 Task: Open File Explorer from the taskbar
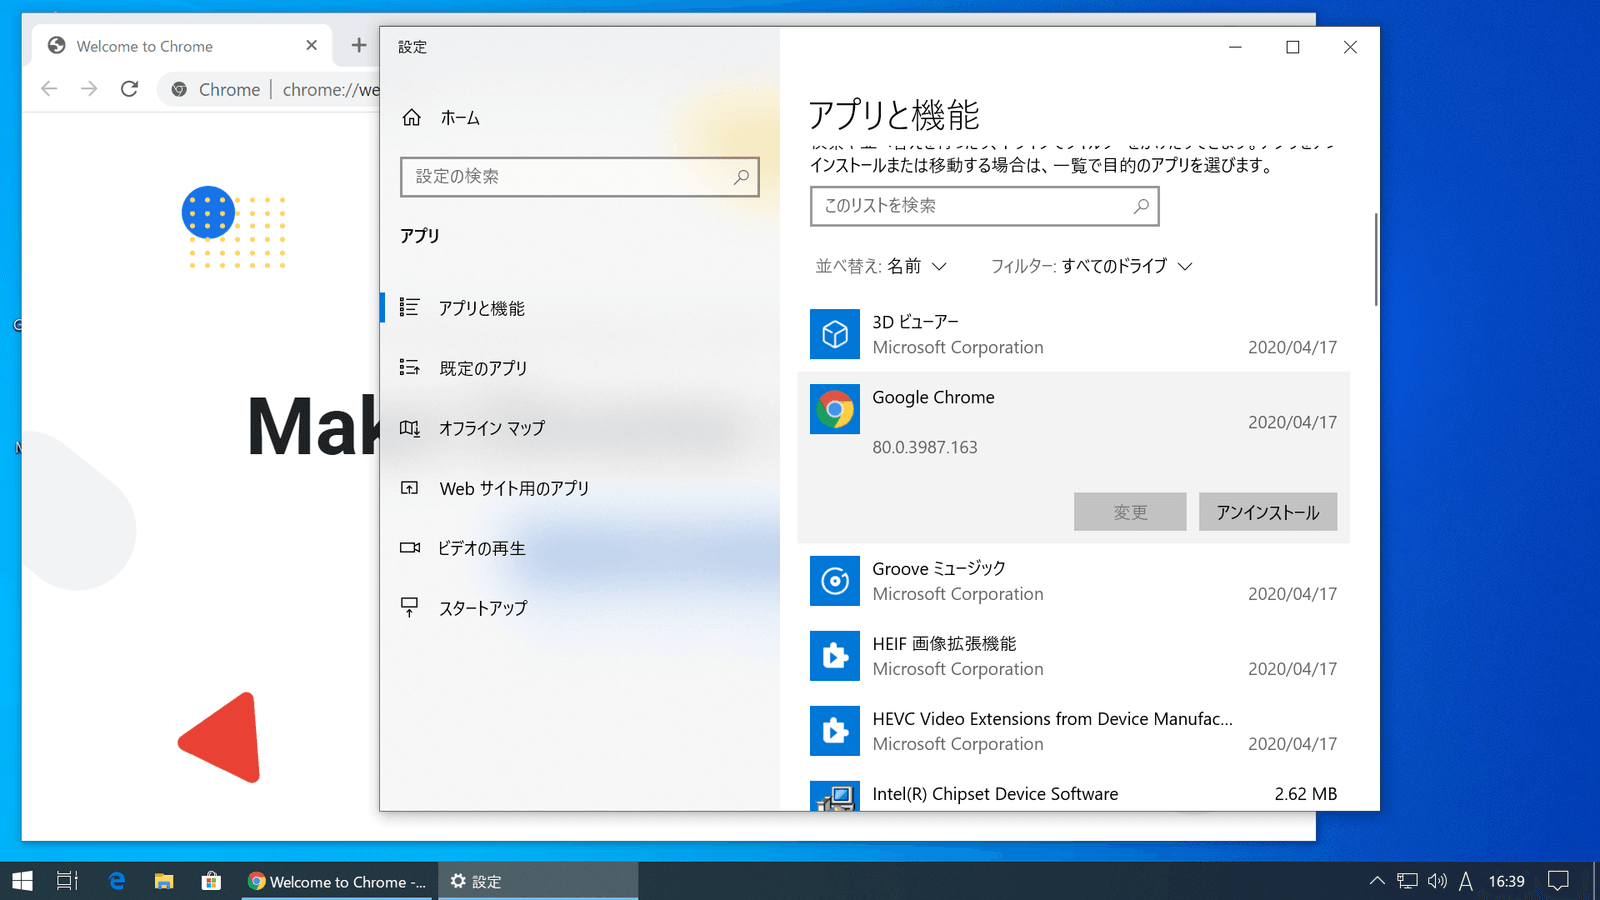(164, 881)
